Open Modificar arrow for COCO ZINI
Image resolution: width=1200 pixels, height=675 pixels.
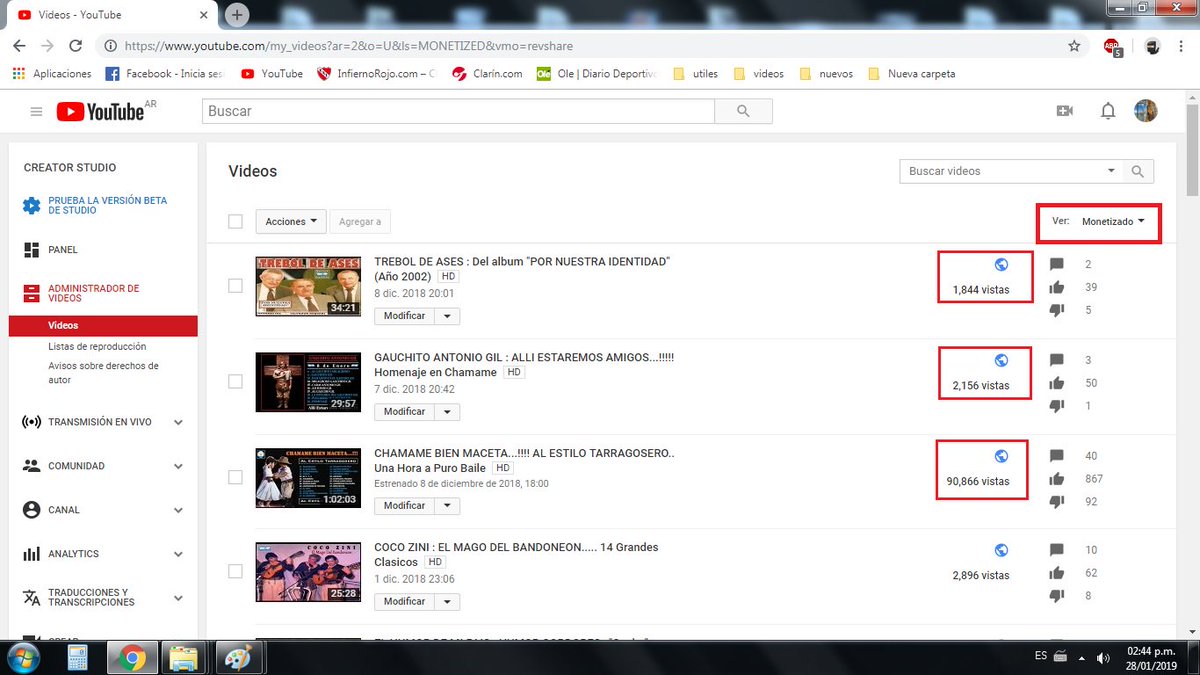pyautogui.click(x=447, y=602)
